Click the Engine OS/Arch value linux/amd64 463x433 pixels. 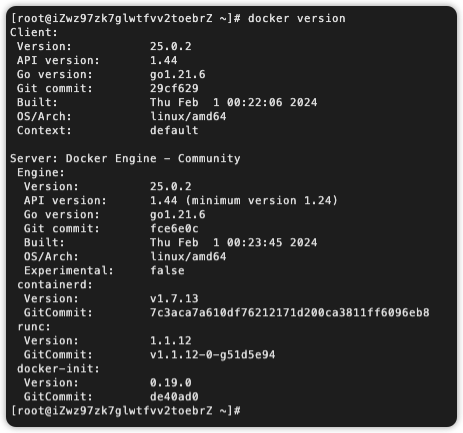point(188,256)
